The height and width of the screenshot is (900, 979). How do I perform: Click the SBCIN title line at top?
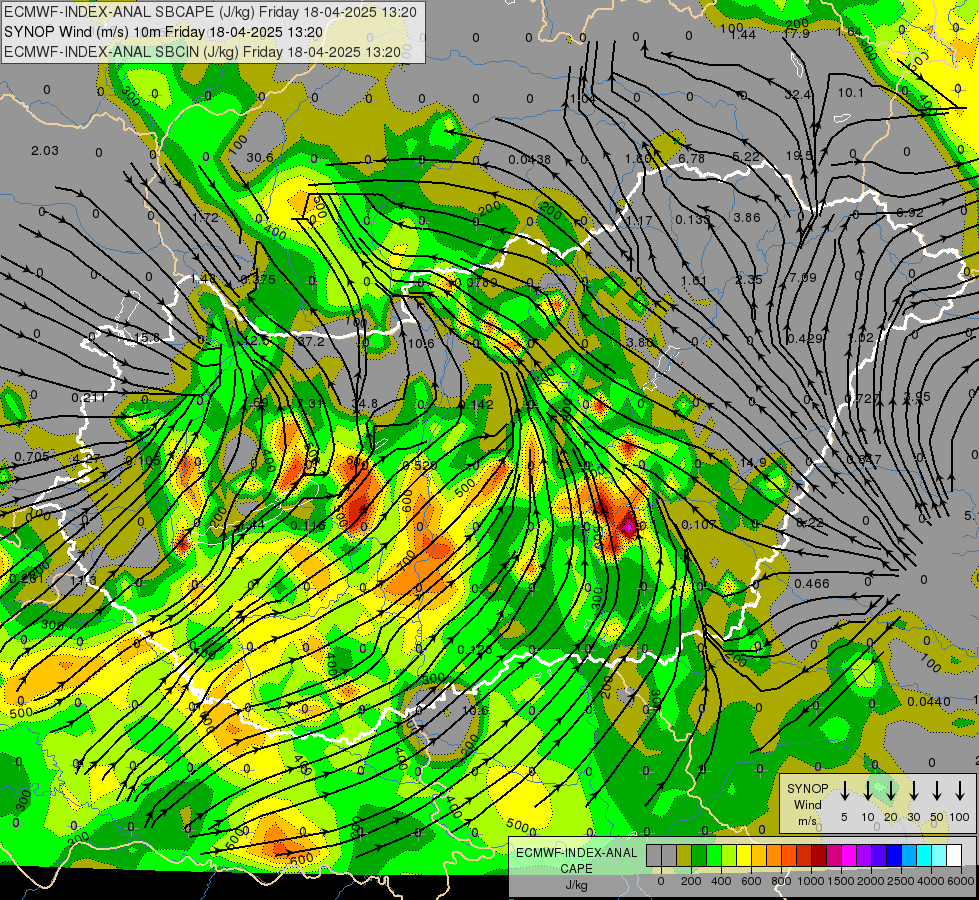point(202,52)
